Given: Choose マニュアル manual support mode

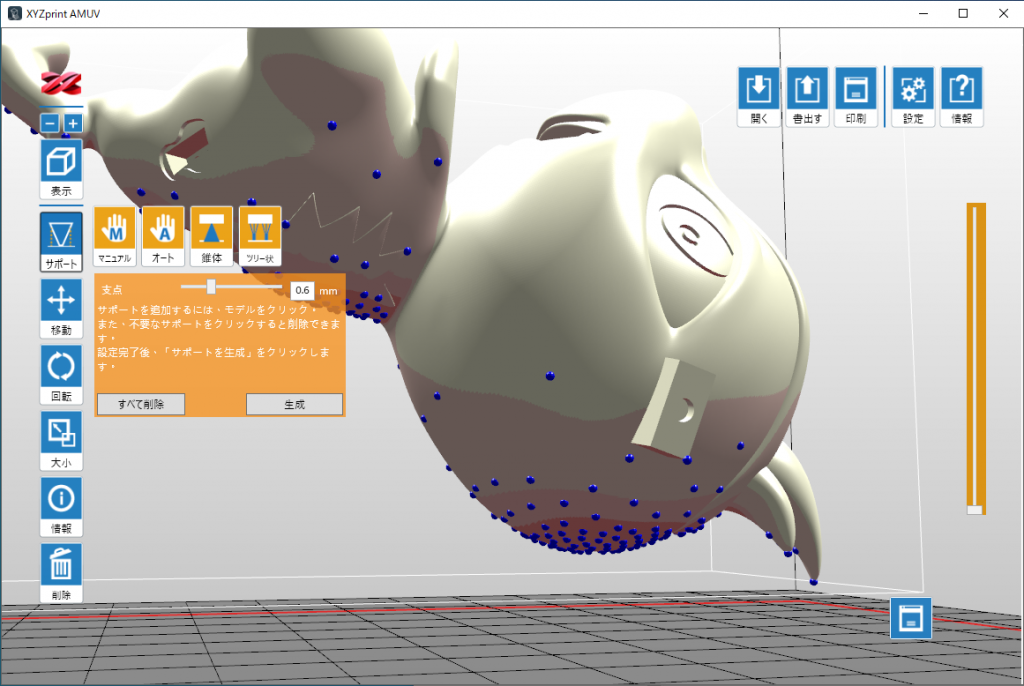Looking at the screenshot, I should [115, 236].
